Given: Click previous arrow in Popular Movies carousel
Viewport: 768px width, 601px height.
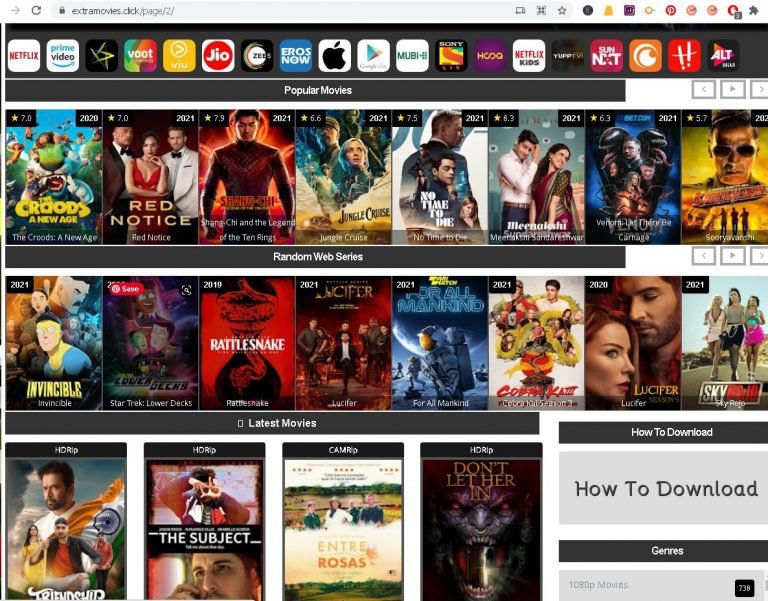Looking at the screenshot, I should click(704, 90).
